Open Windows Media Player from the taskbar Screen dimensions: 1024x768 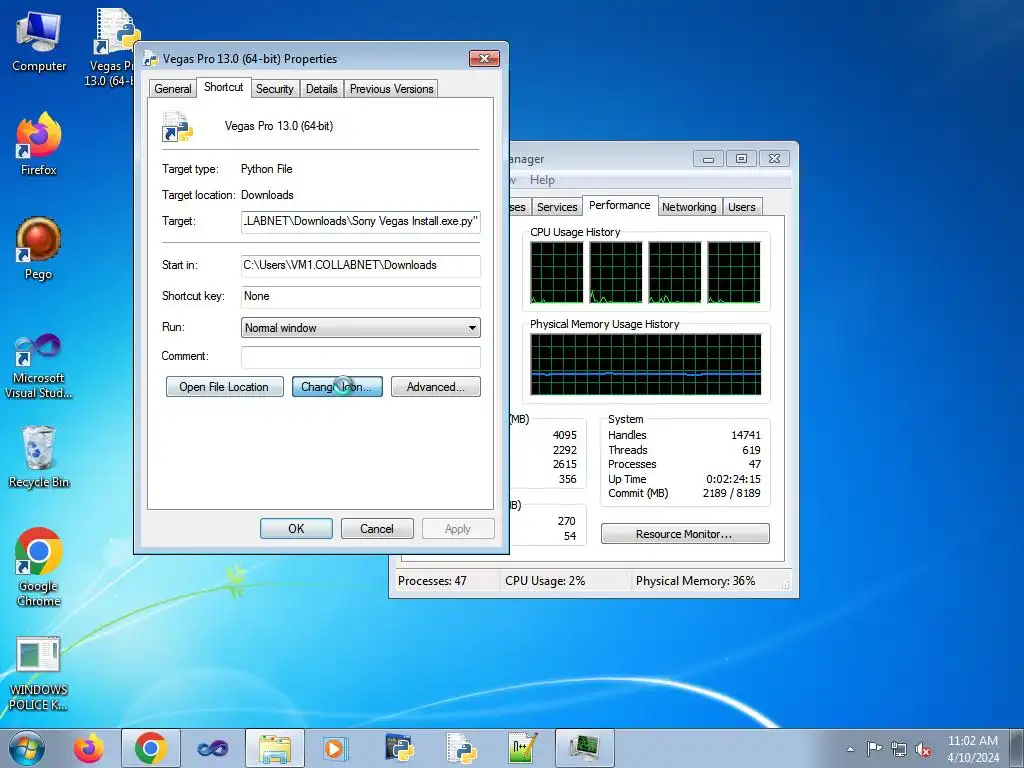[x=336, y=748]
